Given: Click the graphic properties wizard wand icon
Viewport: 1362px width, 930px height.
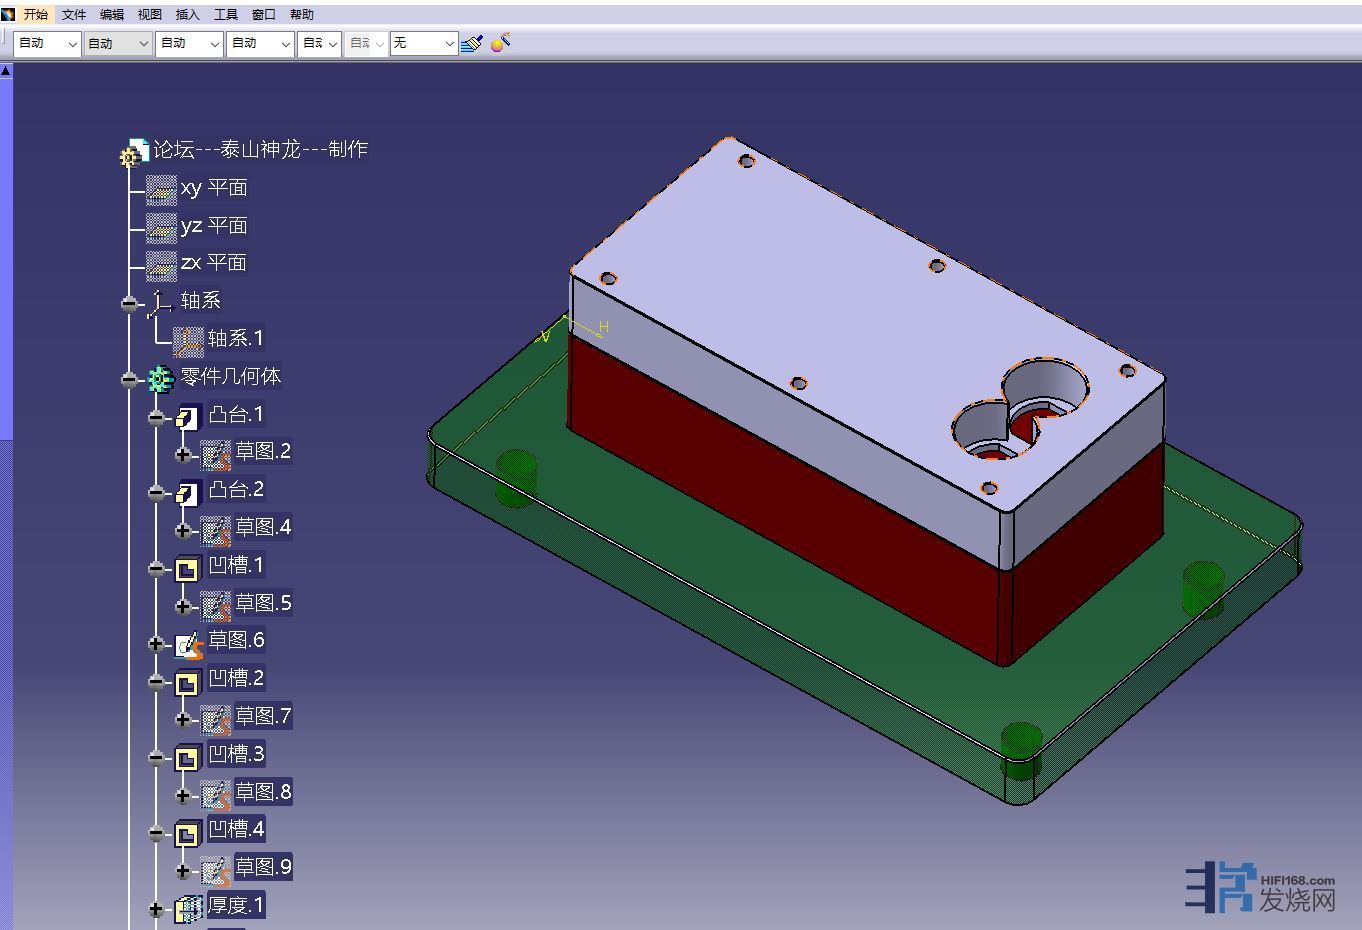Looking at the screenshot, I should tap(501, 42).
